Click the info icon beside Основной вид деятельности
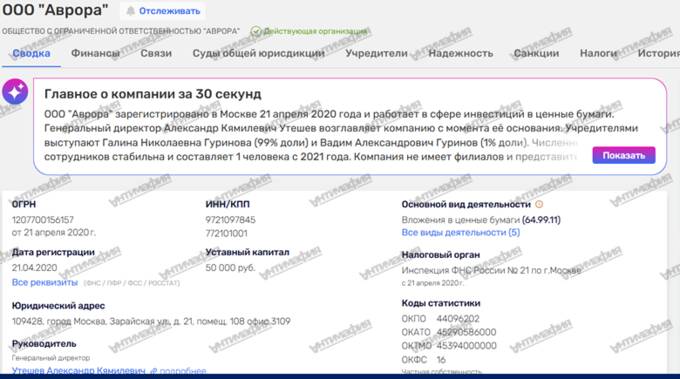680x379 pixels. click(539, 204)
